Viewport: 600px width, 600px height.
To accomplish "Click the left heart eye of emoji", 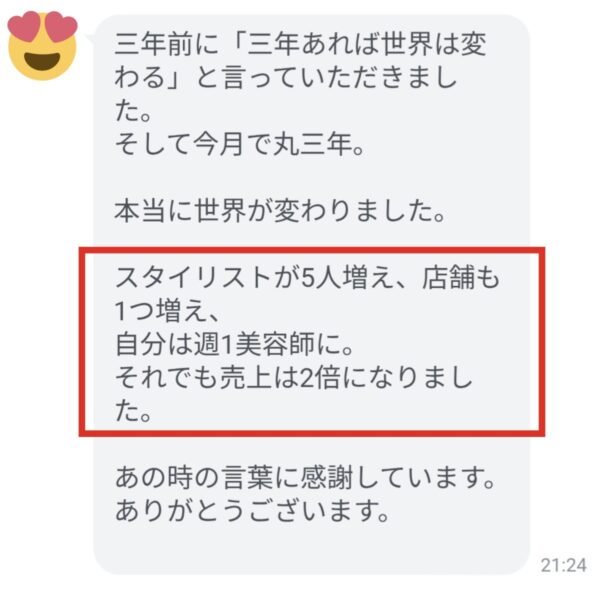I will (x=24, y=26).
